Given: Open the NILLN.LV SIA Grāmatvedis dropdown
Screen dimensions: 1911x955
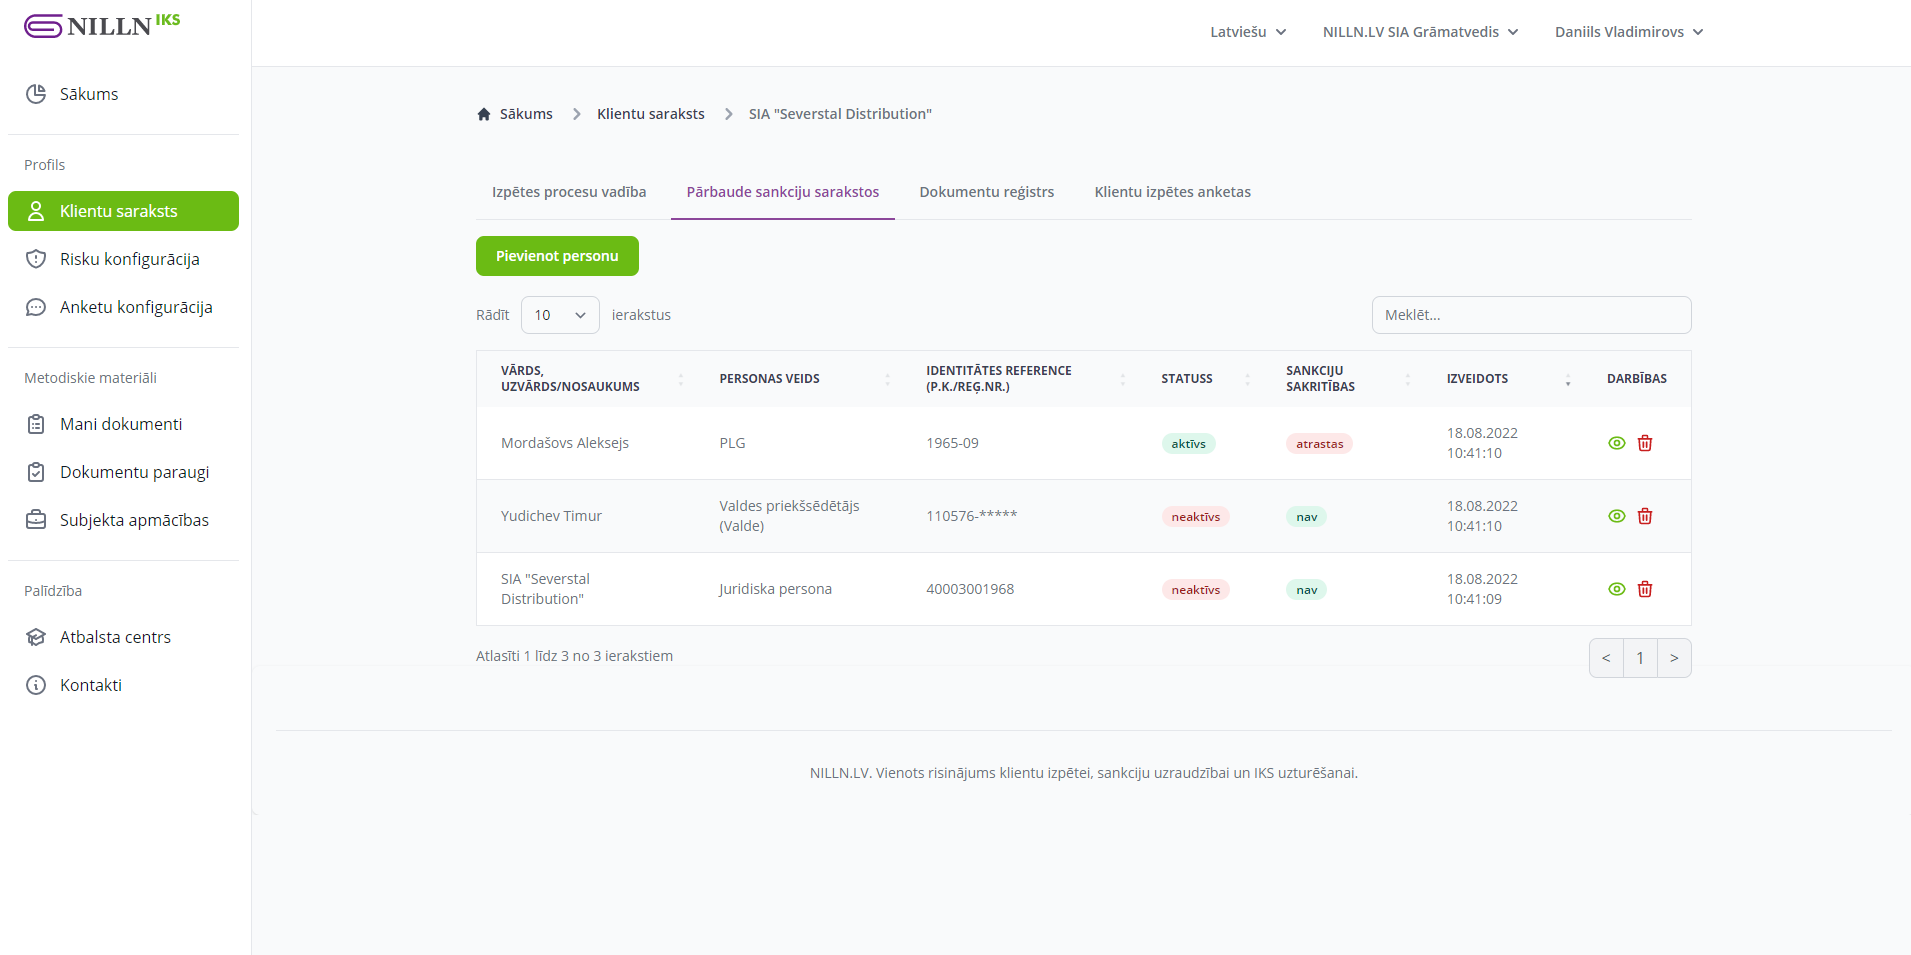Looking at the screenshot, I should pyautogui.click(x=1420, y=32).
